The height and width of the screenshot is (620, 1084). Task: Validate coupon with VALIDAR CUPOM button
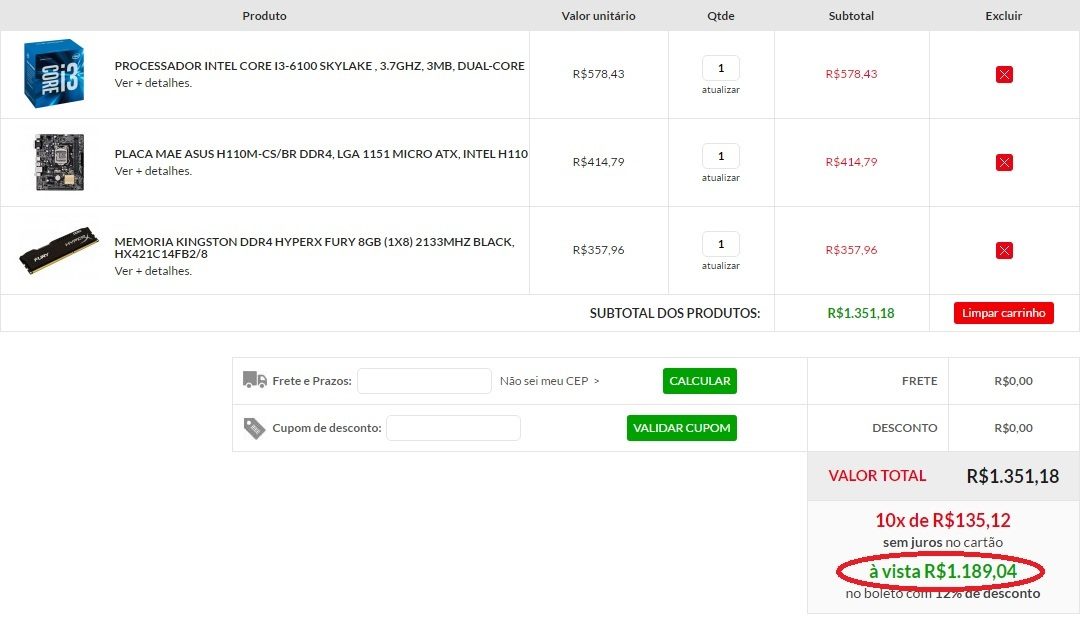tap(682, 428)
